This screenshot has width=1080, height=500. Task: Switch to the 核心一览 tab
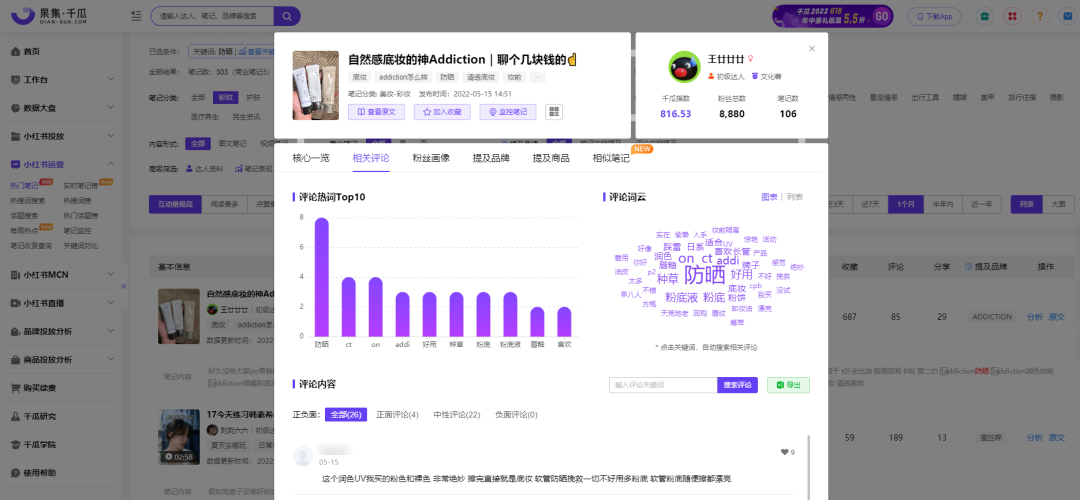(x=311, y=158)
